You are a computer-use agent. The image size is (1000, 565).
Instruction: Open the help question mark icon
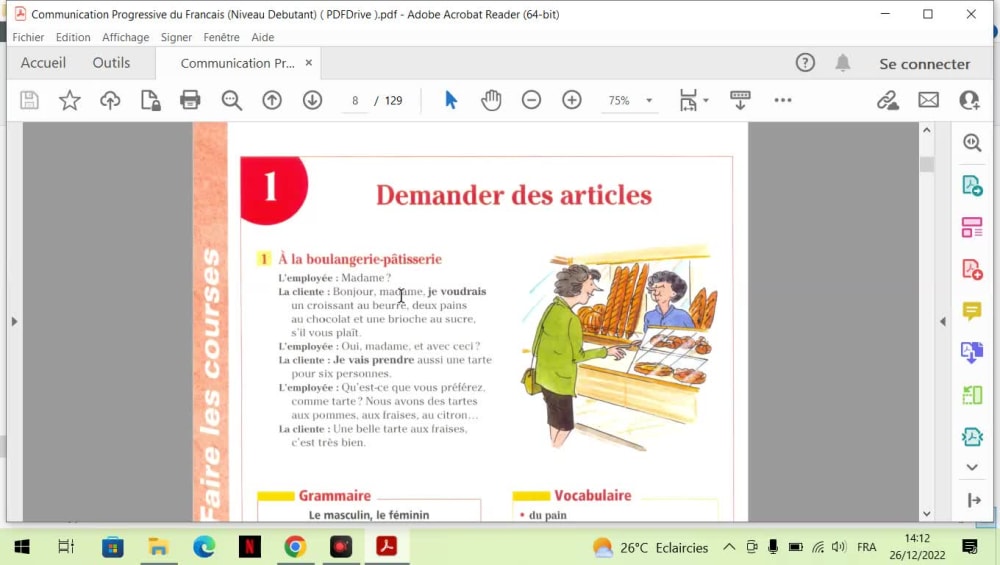(805, 62)
